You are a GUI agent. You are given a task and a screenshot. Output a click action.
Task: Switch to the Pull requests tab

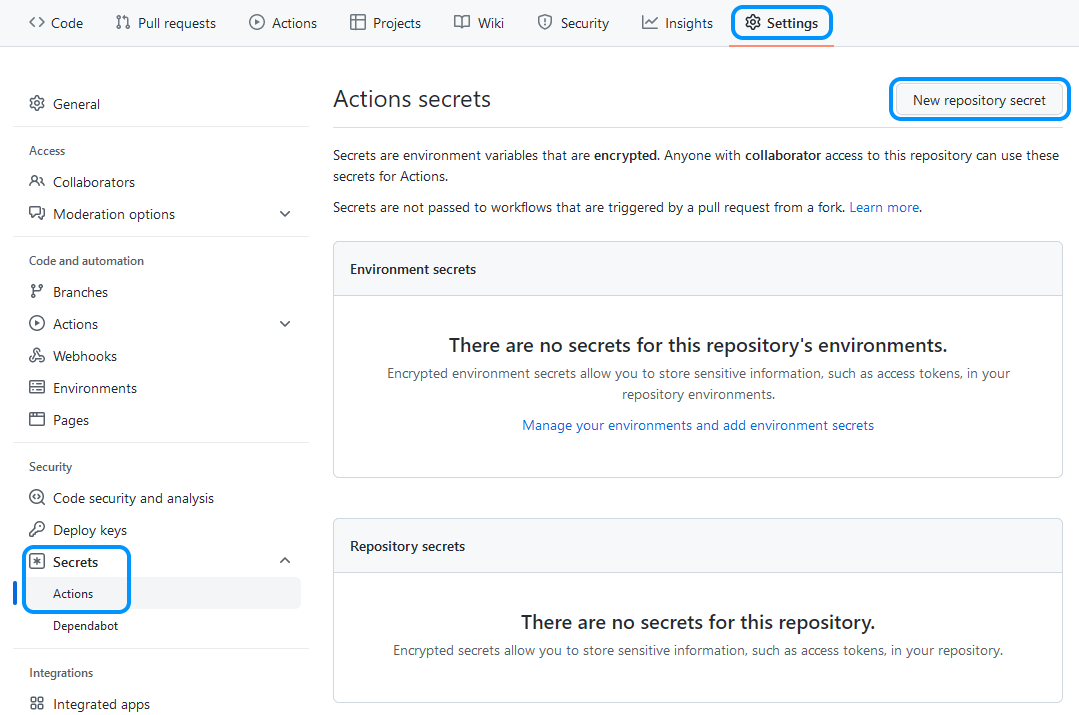166,23
